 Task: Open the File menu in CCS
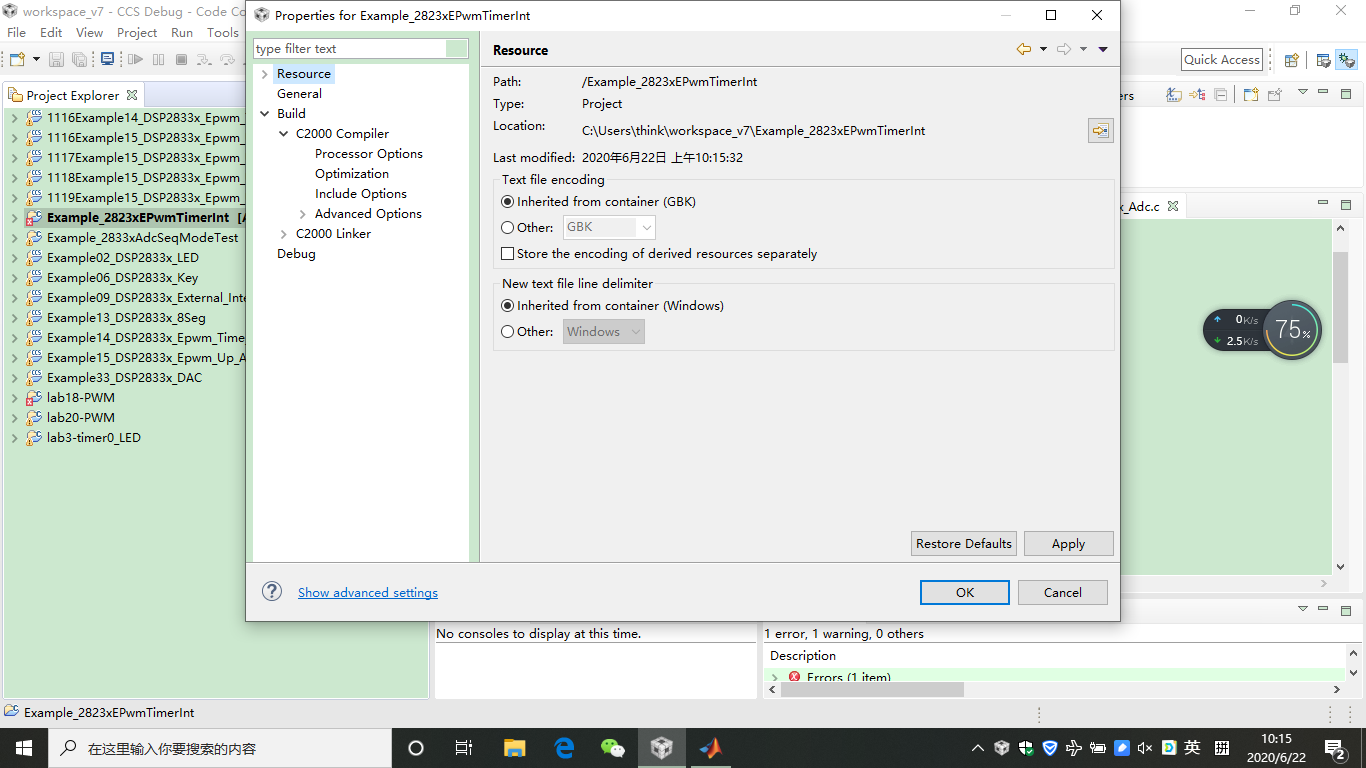[x=16, y=32]
